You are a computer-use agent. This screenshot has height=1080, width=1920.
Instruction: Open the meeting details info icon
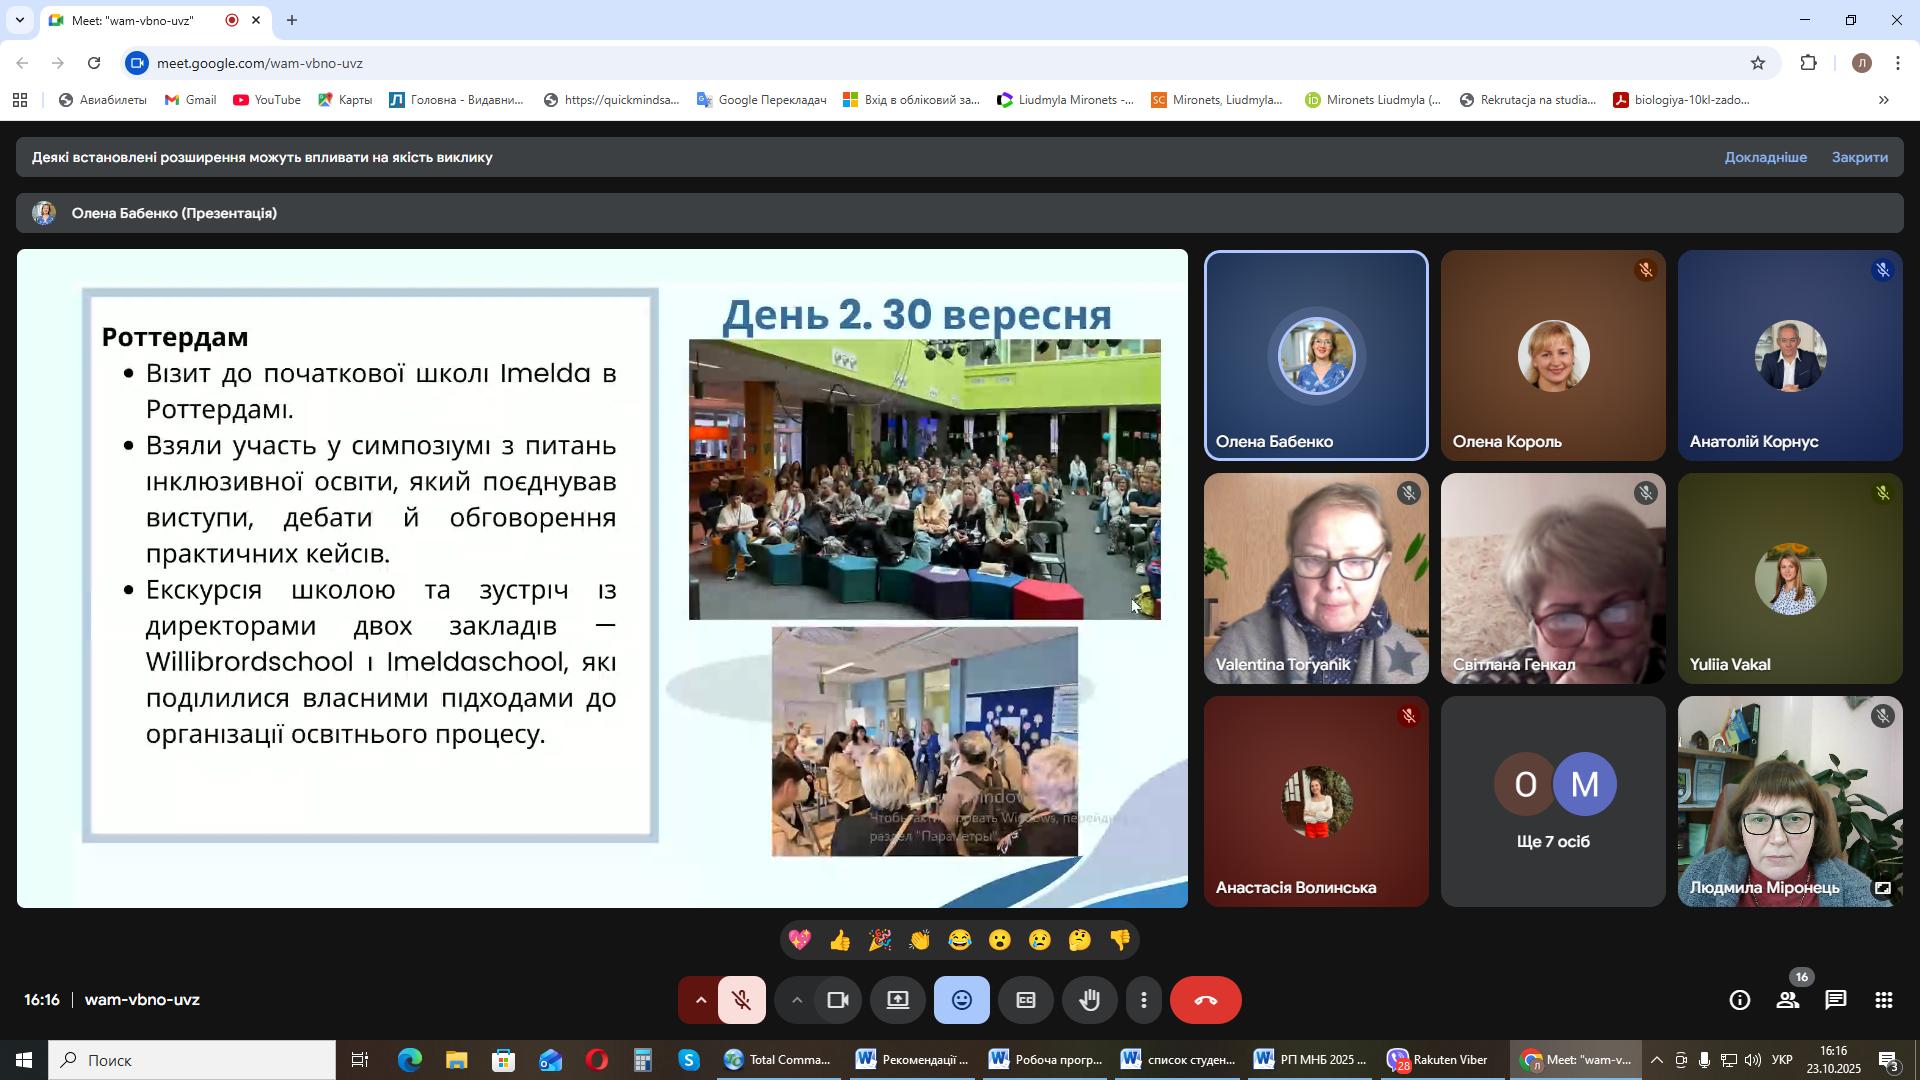tap(1739, 1001)
